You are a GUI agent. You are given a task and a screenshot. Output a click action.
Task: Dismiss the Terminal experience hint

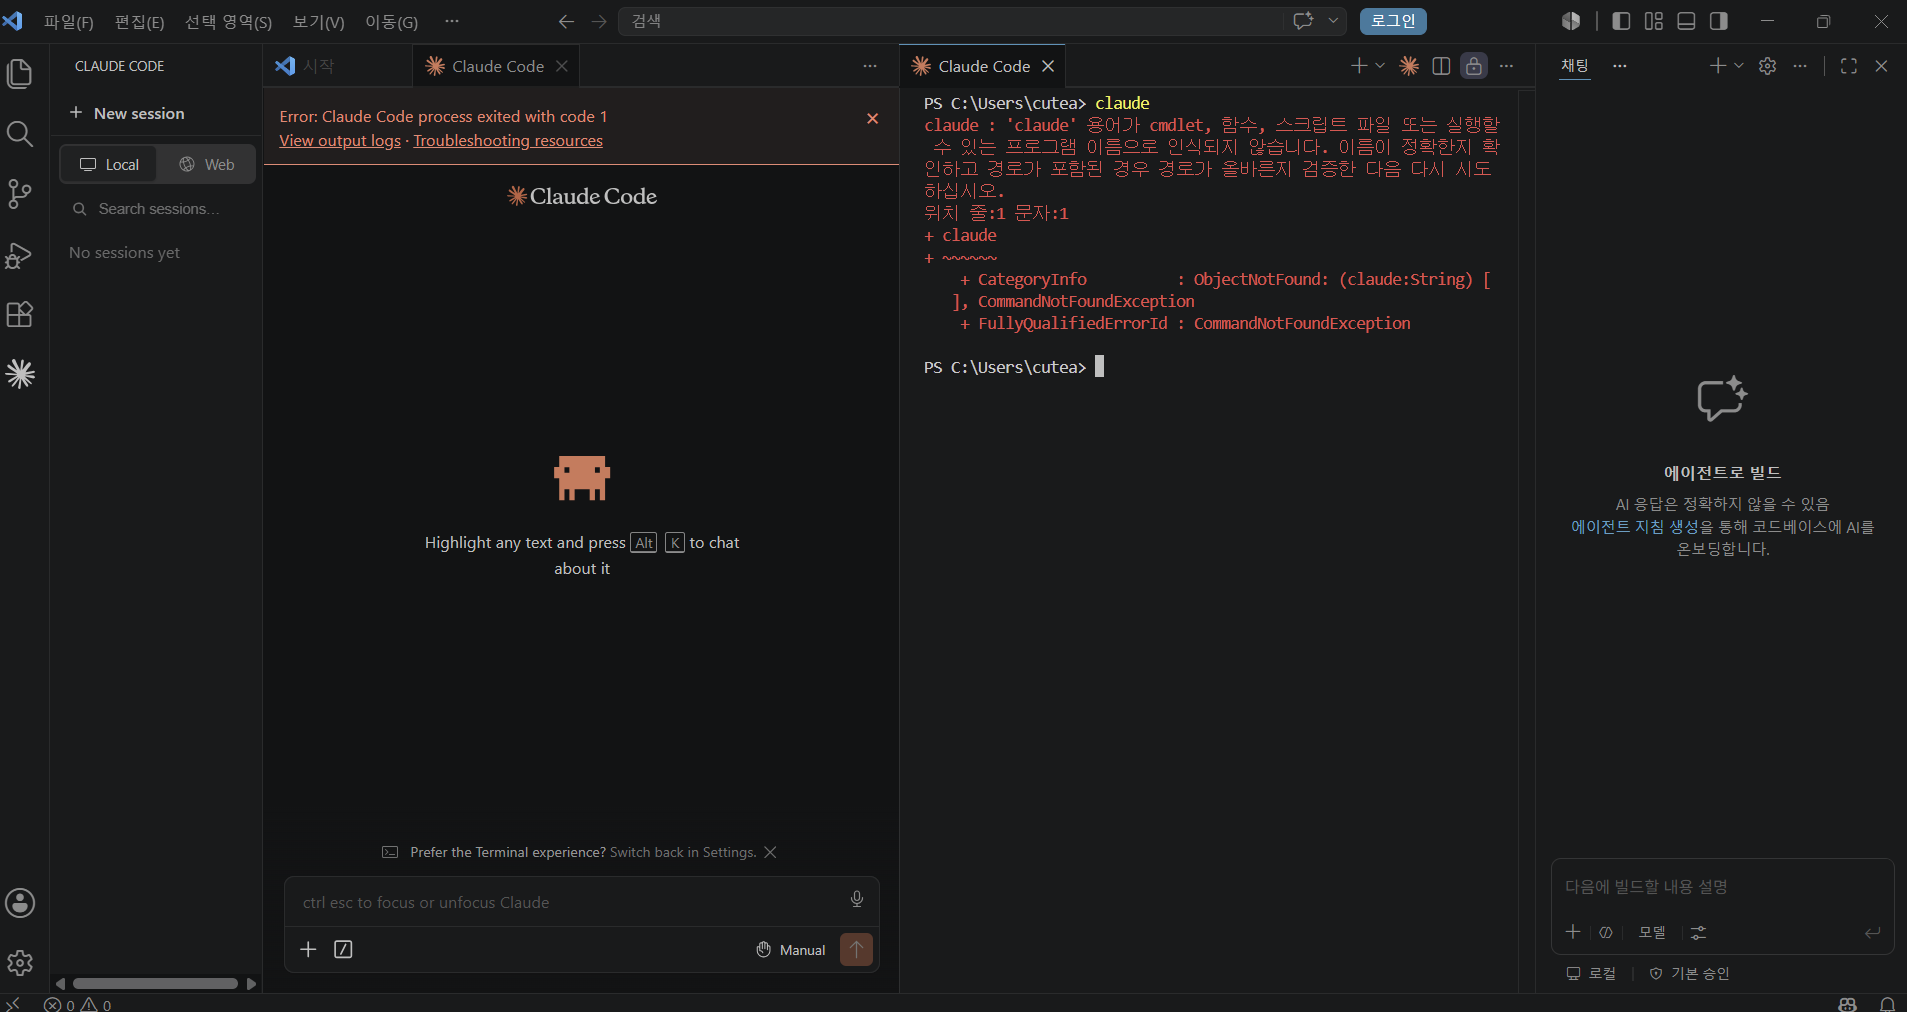770,852
